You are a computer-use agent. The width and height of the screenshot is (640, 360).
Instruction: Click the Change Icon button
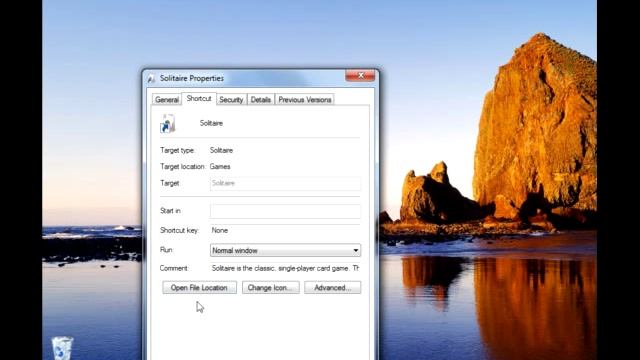pos(270,288)
